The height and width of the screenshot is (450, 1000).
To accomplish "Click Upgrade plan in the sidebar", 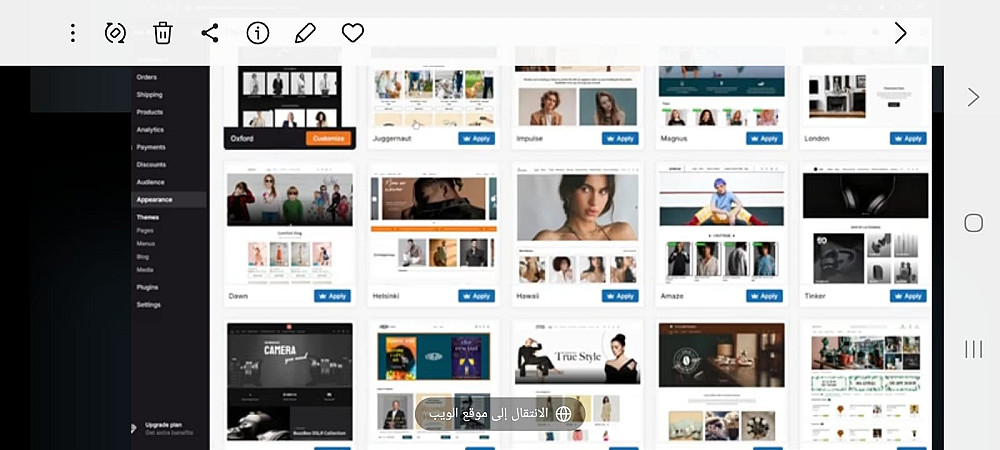I will pyautogui.click(x=163, y=425).
